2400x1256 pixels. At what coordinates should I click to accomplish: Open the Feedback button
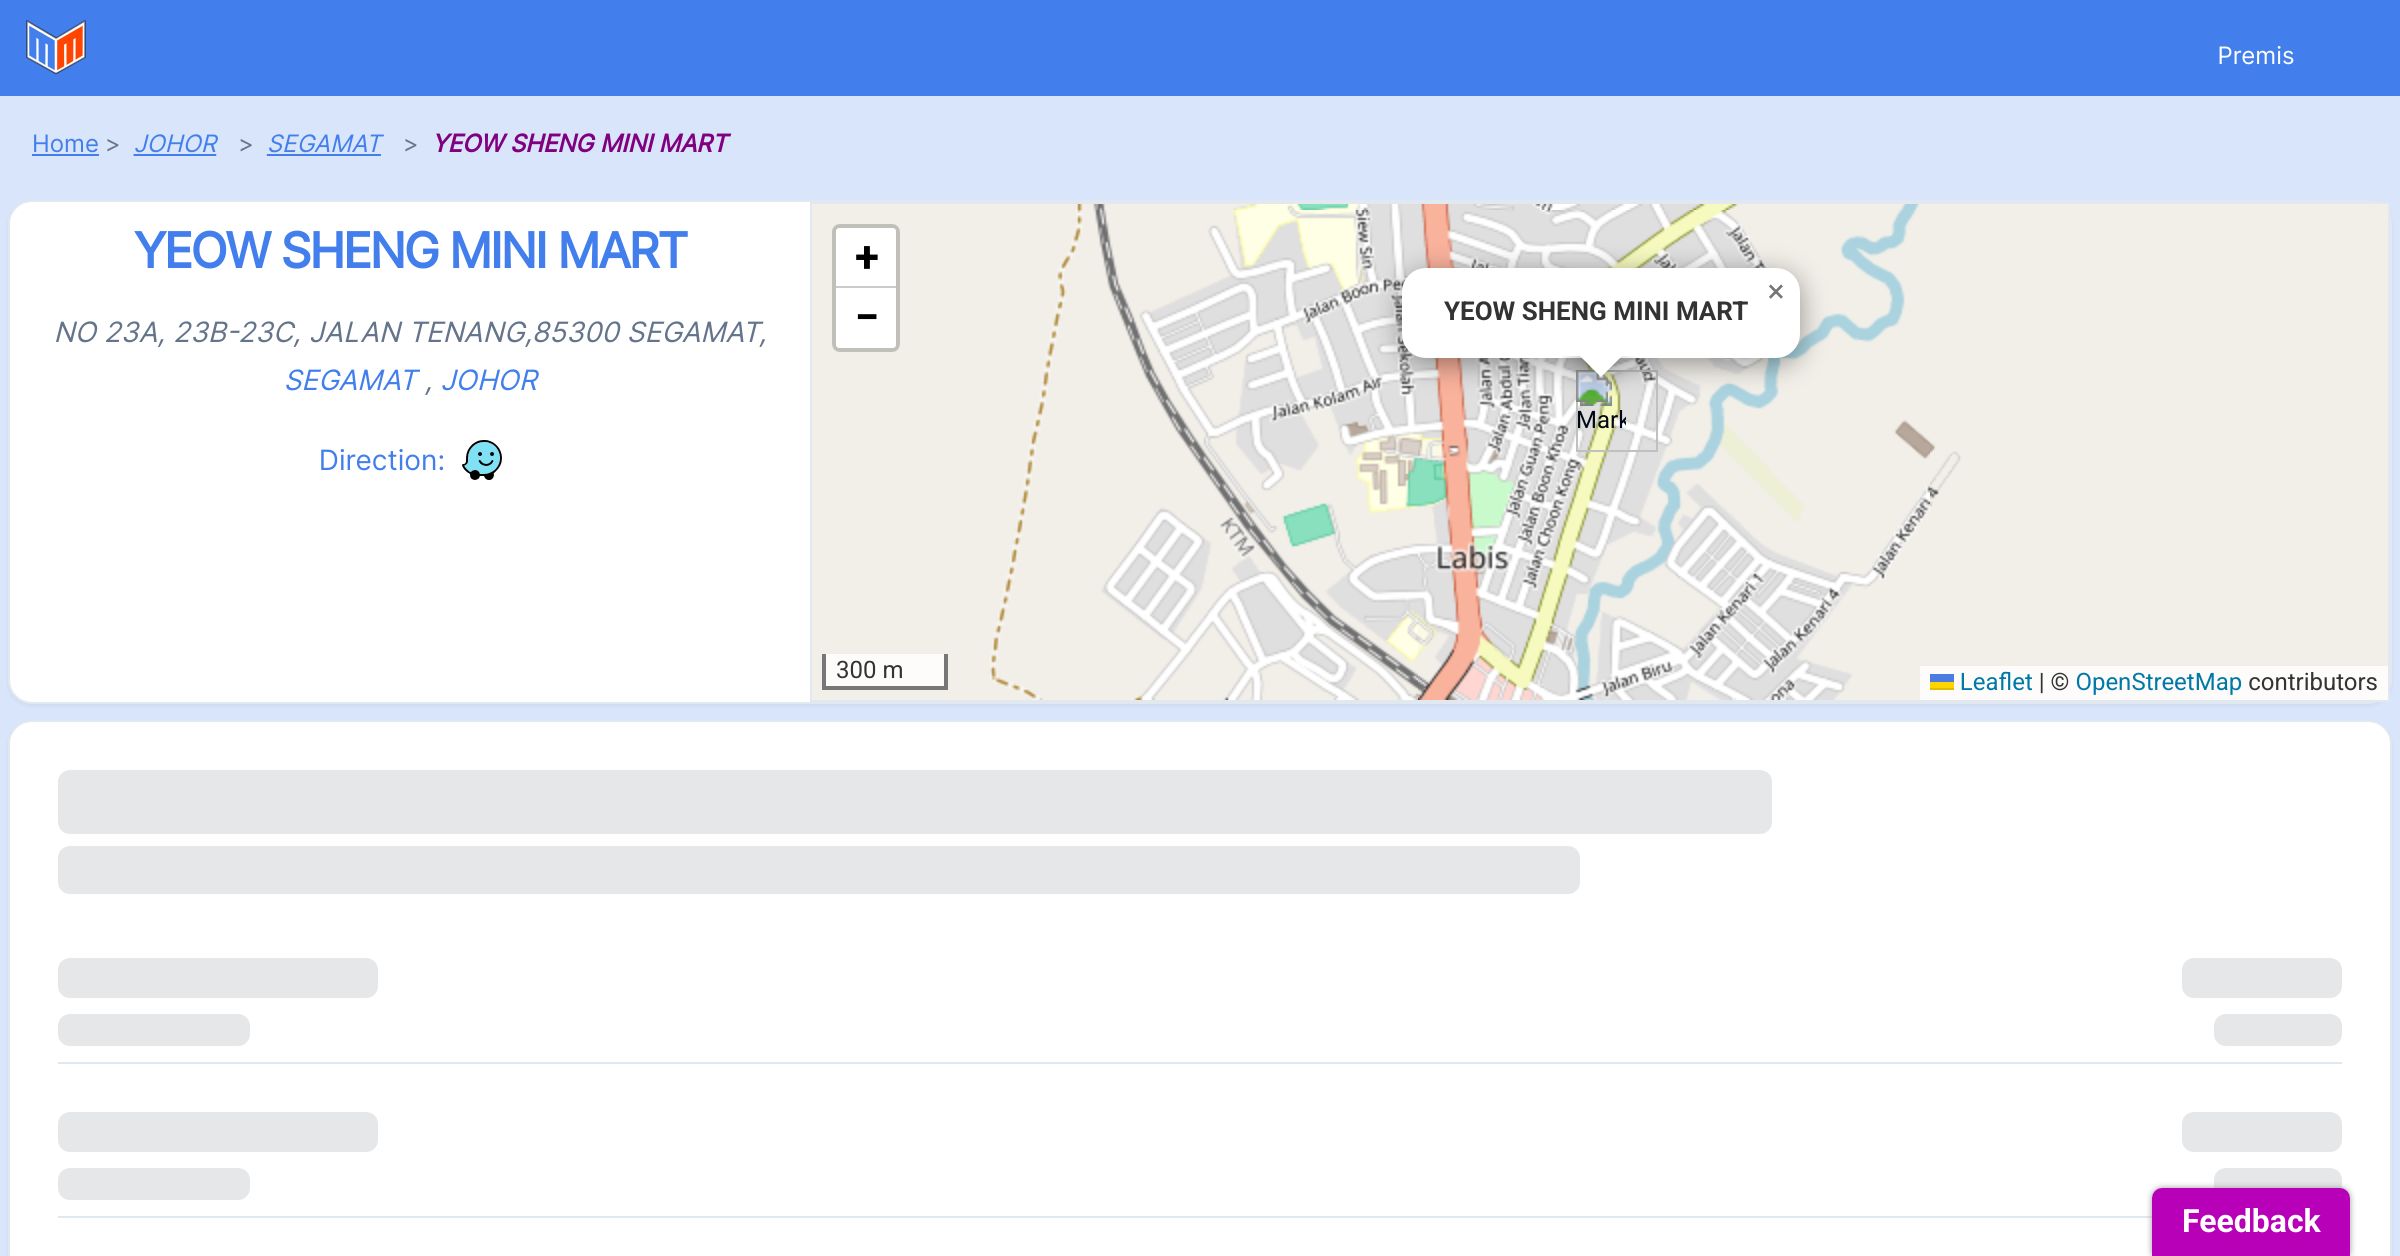[x=2250, y=1220]
